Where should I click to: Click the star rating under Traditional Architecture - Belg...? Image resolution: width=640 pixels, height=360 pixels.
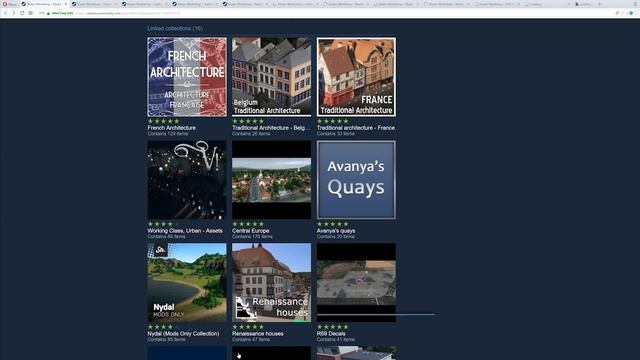248,121
